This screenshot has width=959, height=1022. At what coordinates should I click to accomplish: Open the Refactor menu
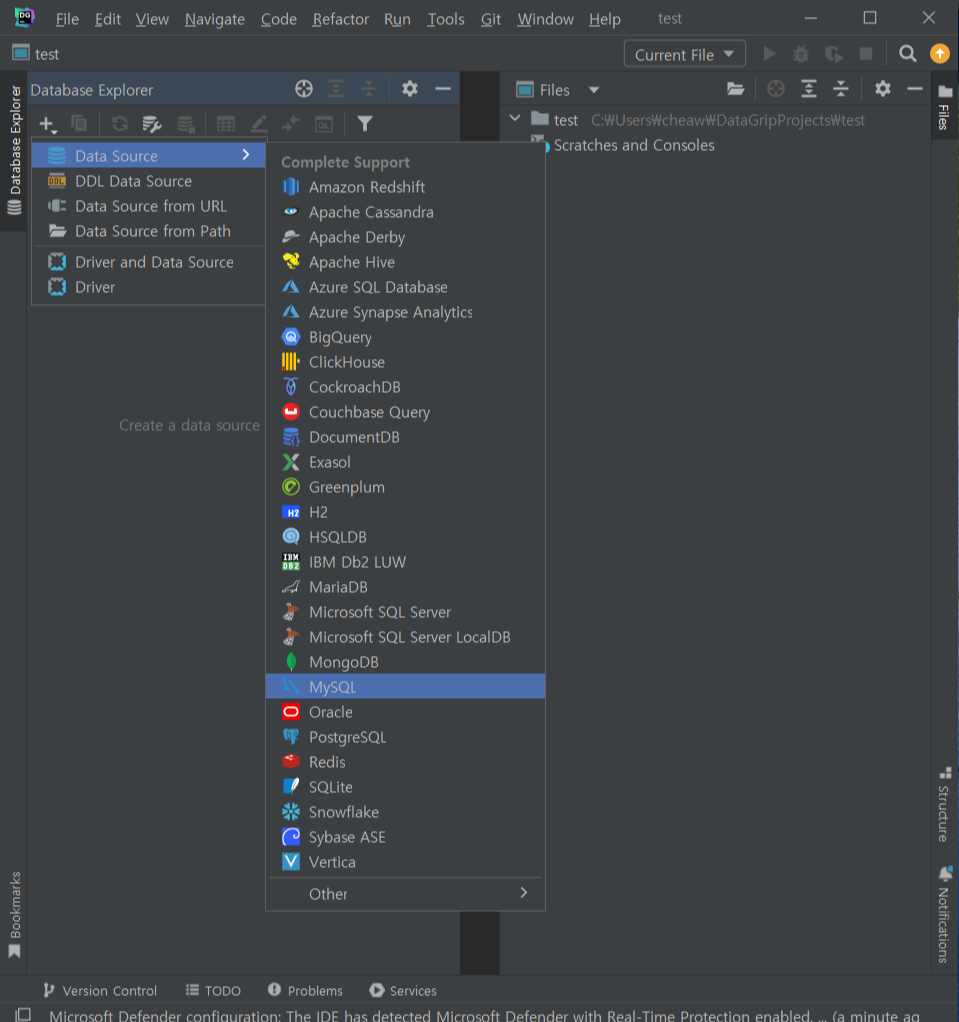click(340, 19)
